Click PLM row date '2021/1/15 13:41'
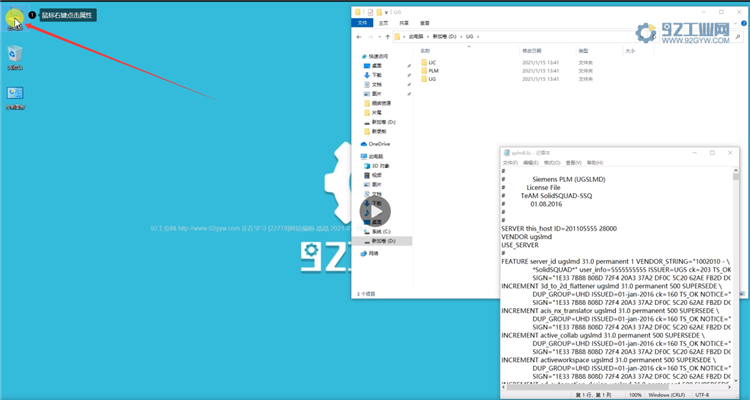 [x=540, y=71]
